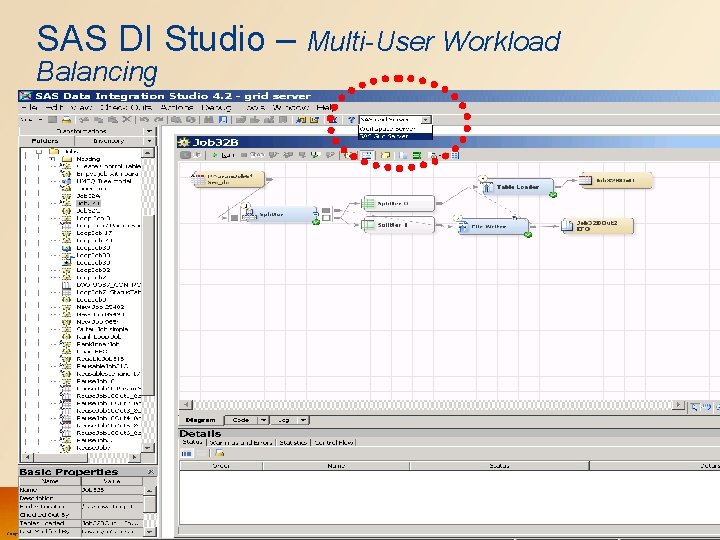This screenshot has width=720, height=540.
Task: Switch to the Folders tab
Action: pos(45,141)
